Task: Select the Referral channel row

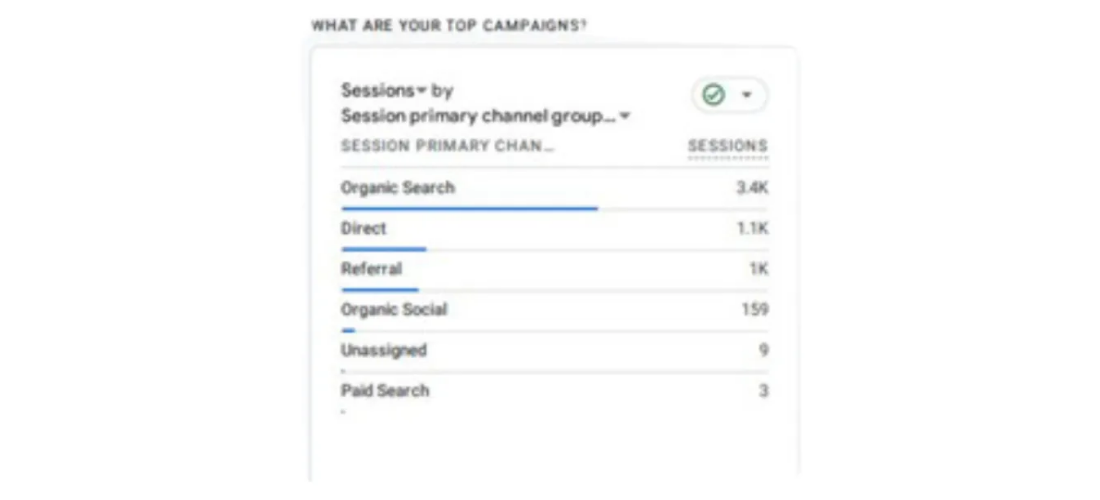Action: [554, 269]
